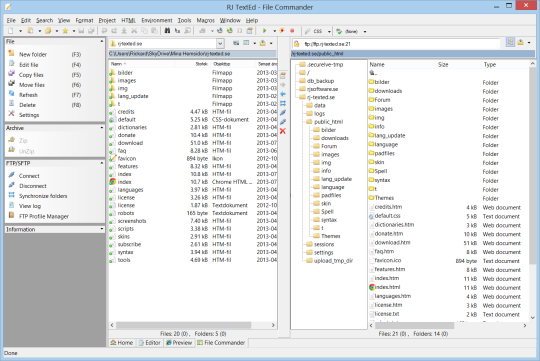Viewport: 540px width, 361px height.
Task: Select the db_backup folder in tree
Action: 320,81
